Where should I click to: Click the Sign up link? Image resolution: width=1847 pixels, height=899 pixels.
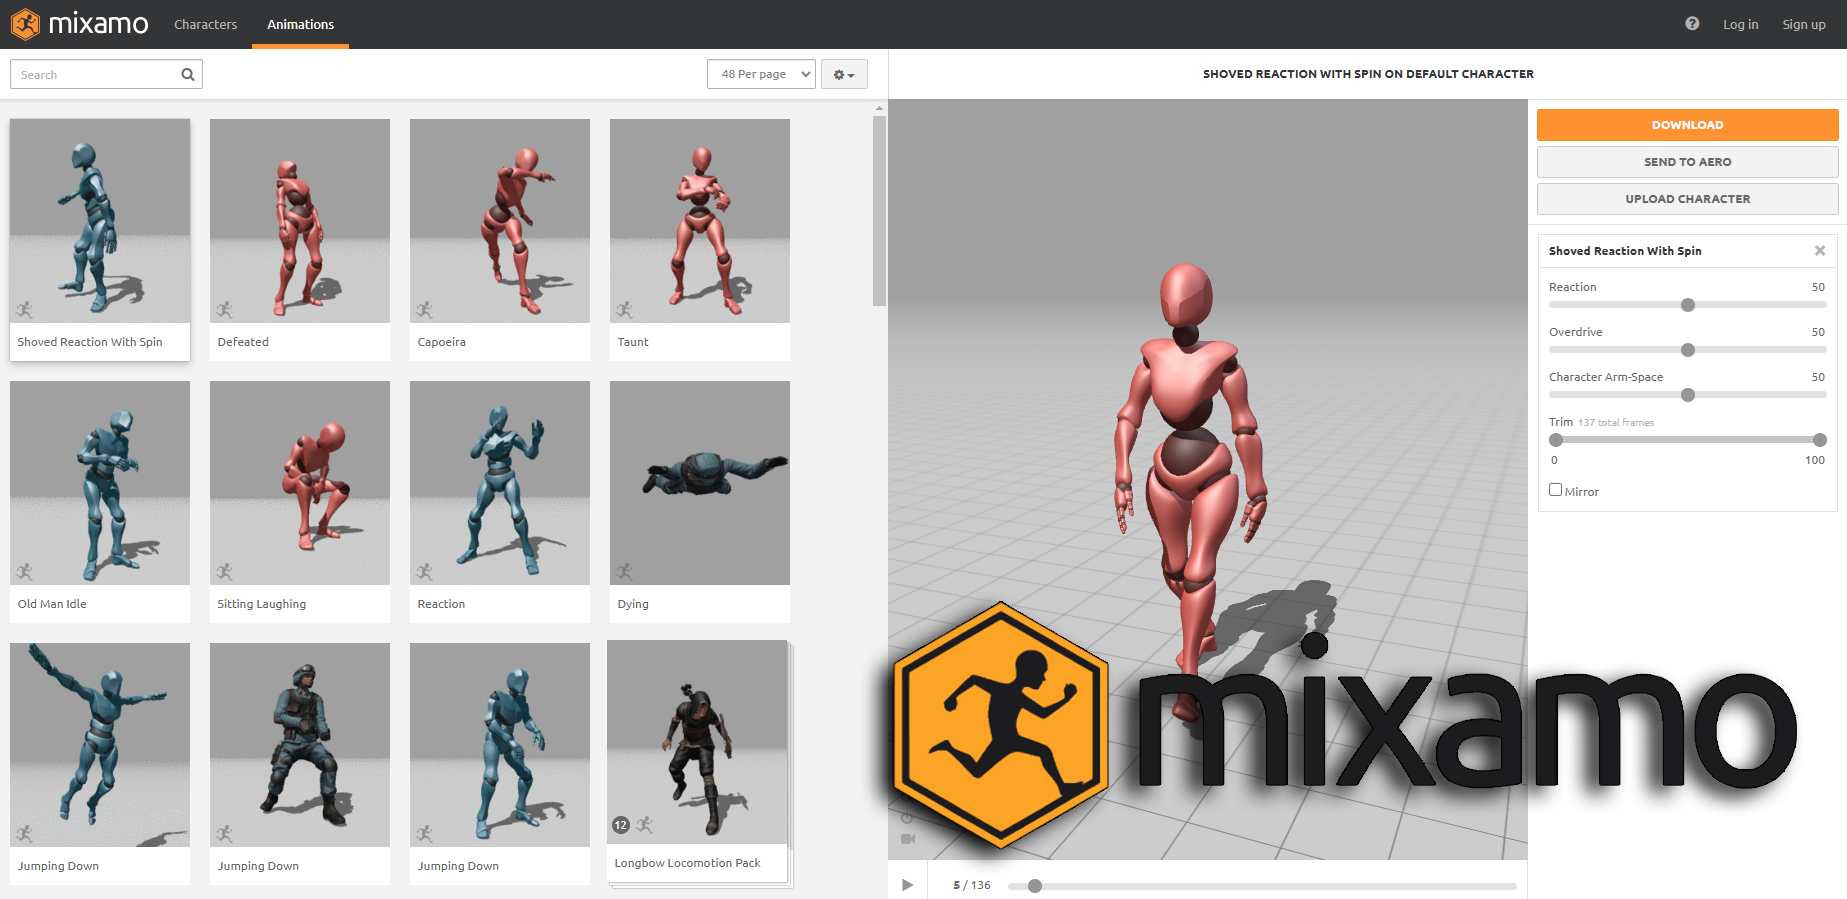(x=1803, y=24)
